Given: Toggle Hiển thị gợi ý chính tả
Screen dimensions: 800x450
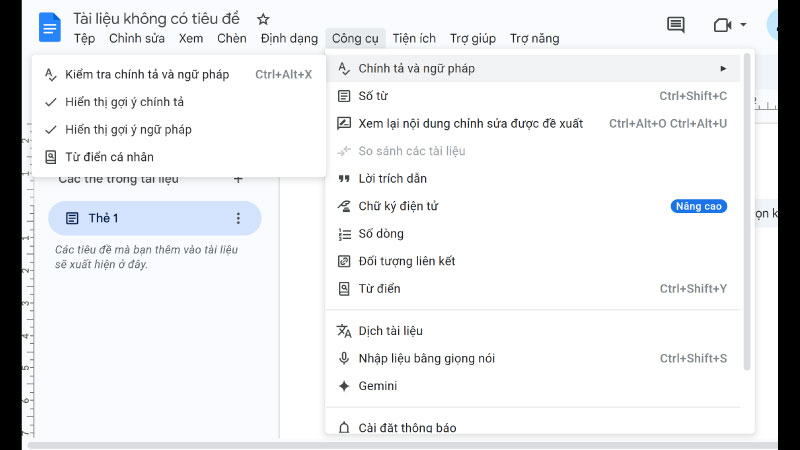Looking at the screenshot, I should point(179,102).
